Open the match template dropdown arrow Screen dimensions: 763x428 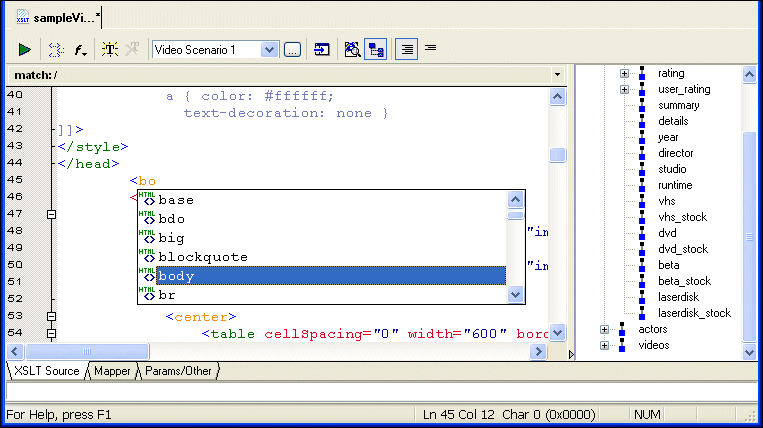tap(557, 75)
